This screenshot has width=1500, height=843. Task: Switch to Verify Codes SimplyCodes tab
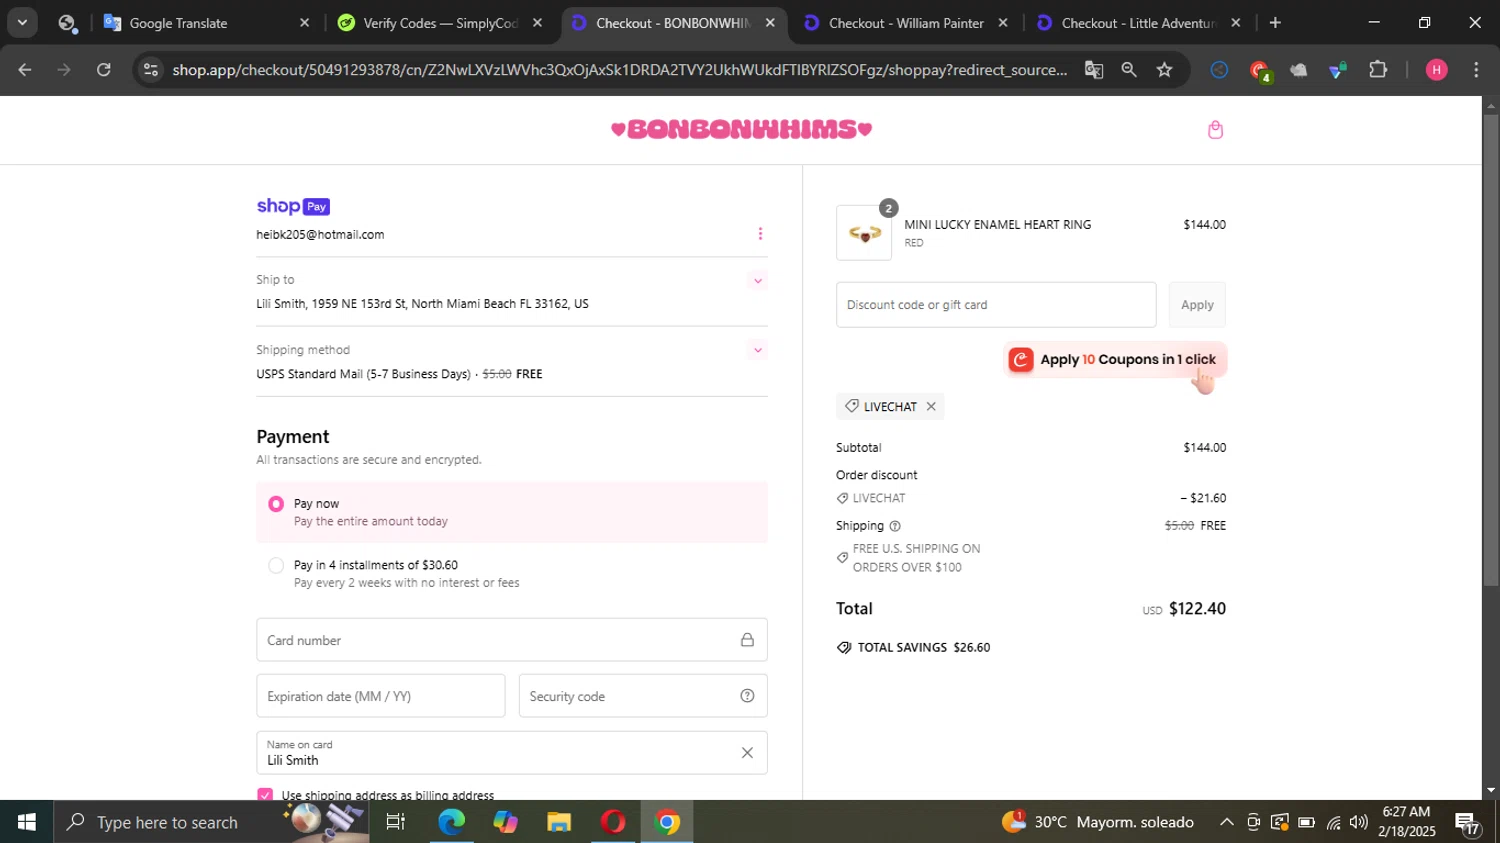click(x=440, y=23)
